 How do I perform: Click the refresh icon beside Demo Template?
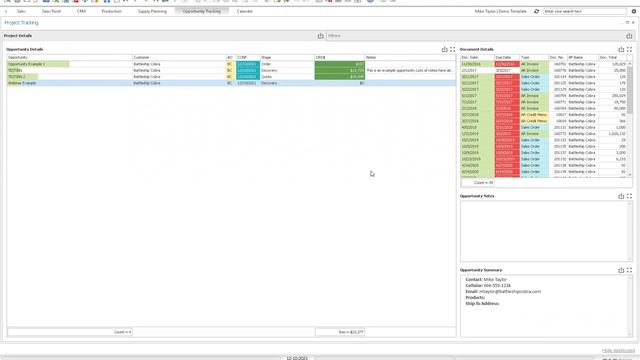pyautogui.click(x=536, y=11)
